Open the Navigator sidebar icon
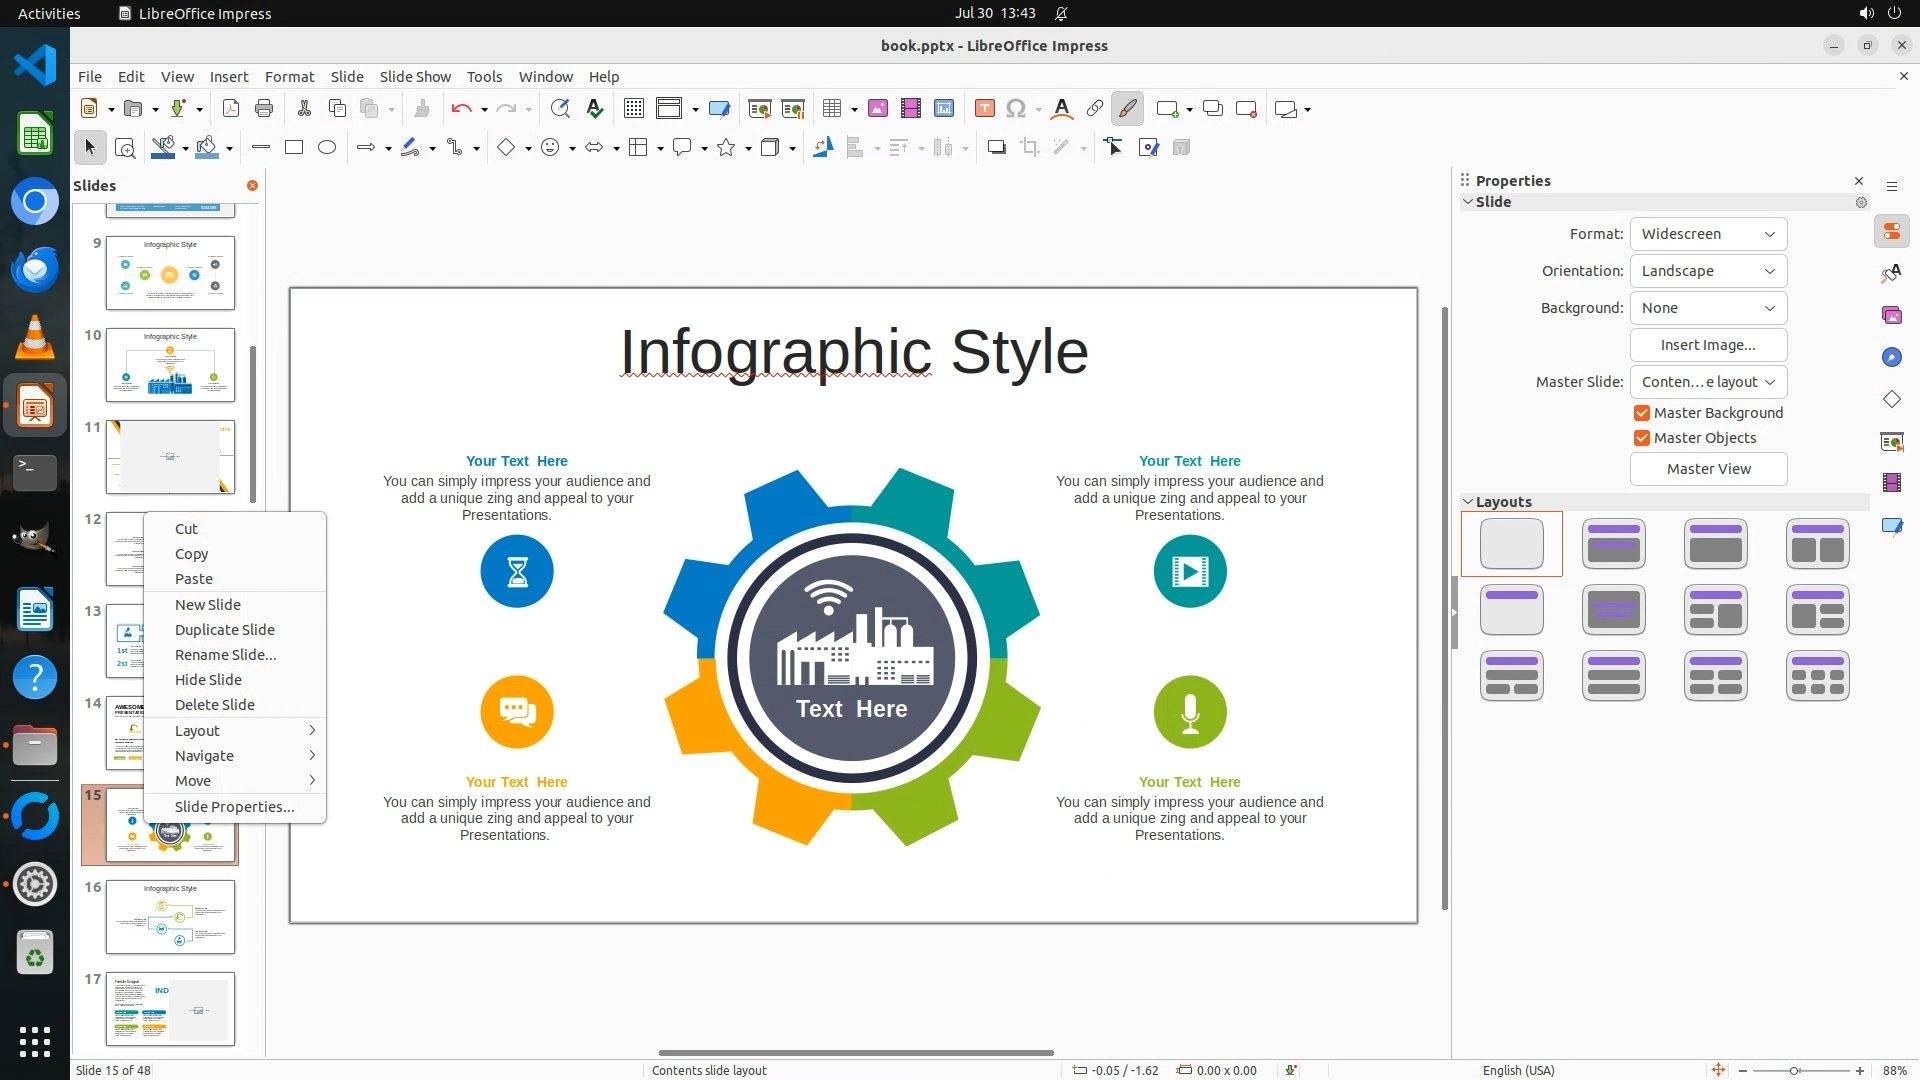This screenshot has width=1920, height=1080. [1891, 357]
